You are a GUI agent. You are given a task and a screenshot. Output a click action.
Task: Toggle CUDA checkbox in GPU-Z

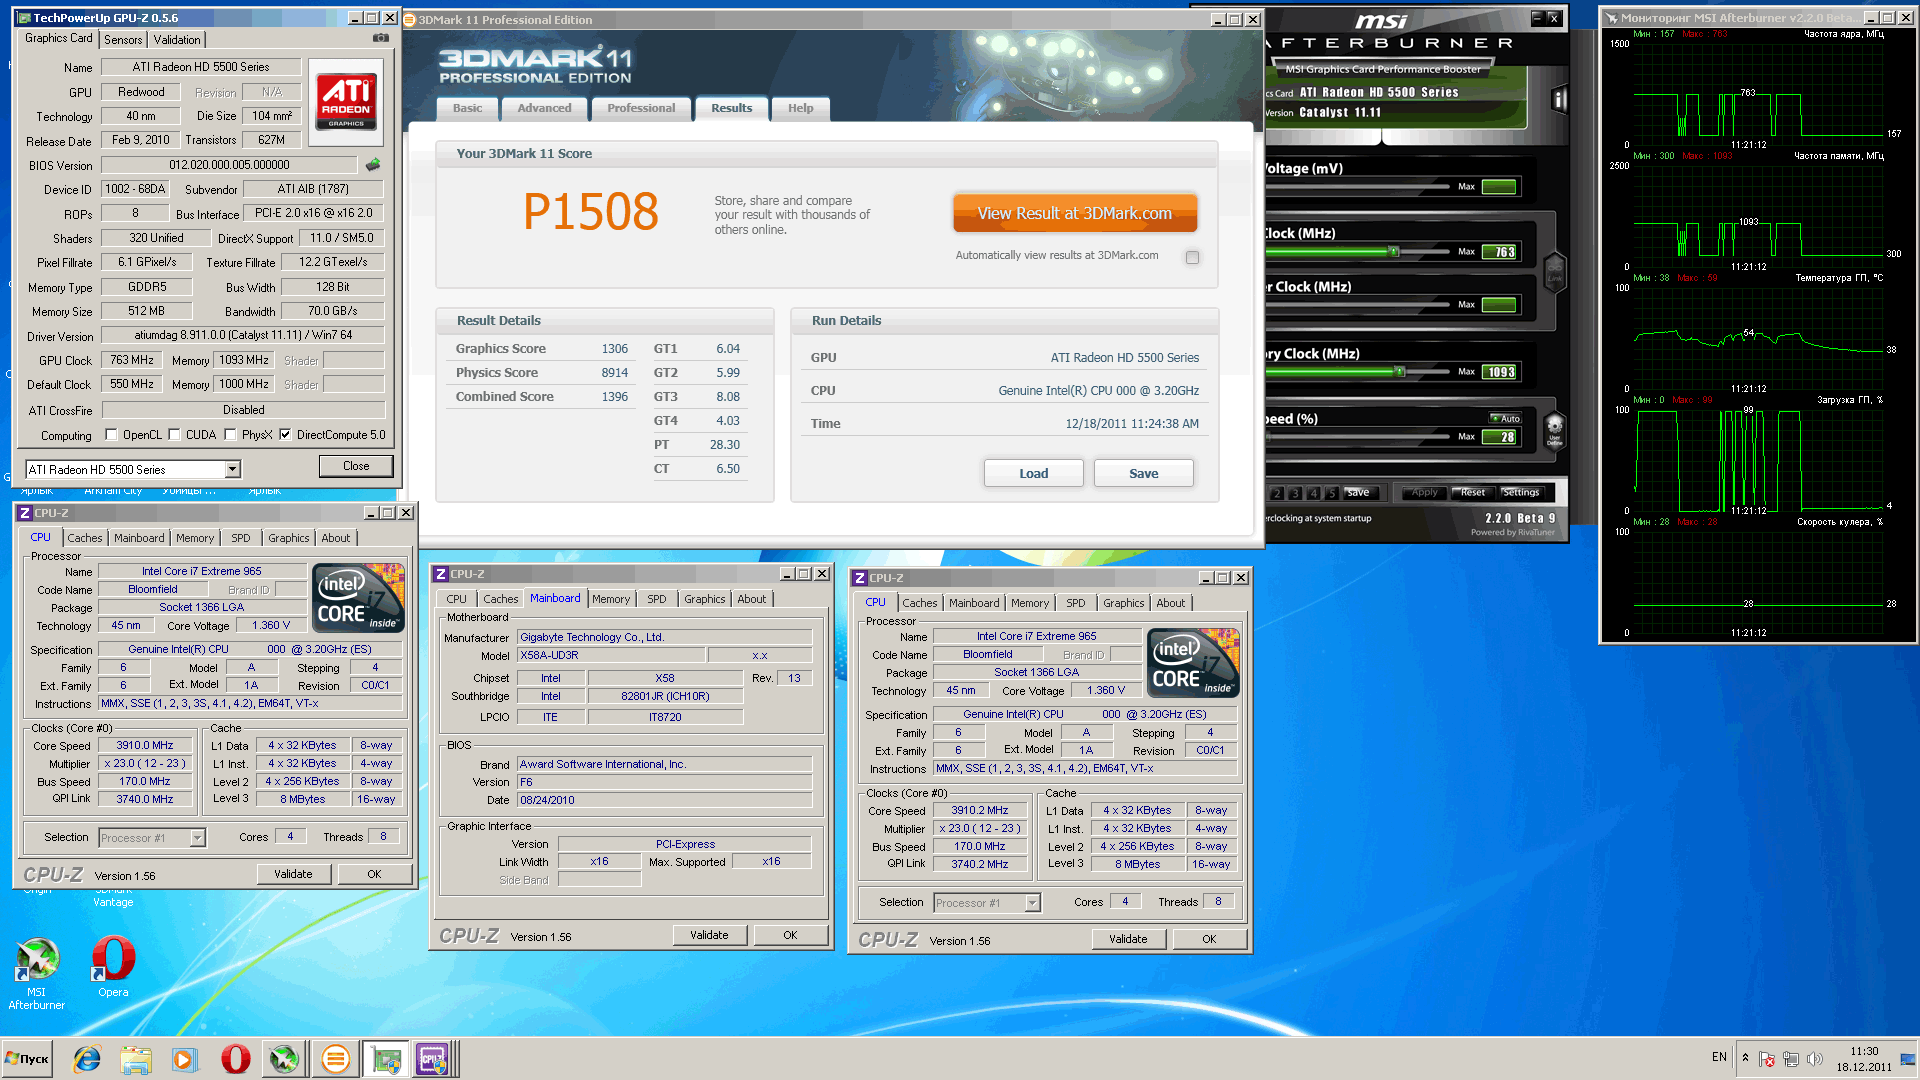pos(175,435)
